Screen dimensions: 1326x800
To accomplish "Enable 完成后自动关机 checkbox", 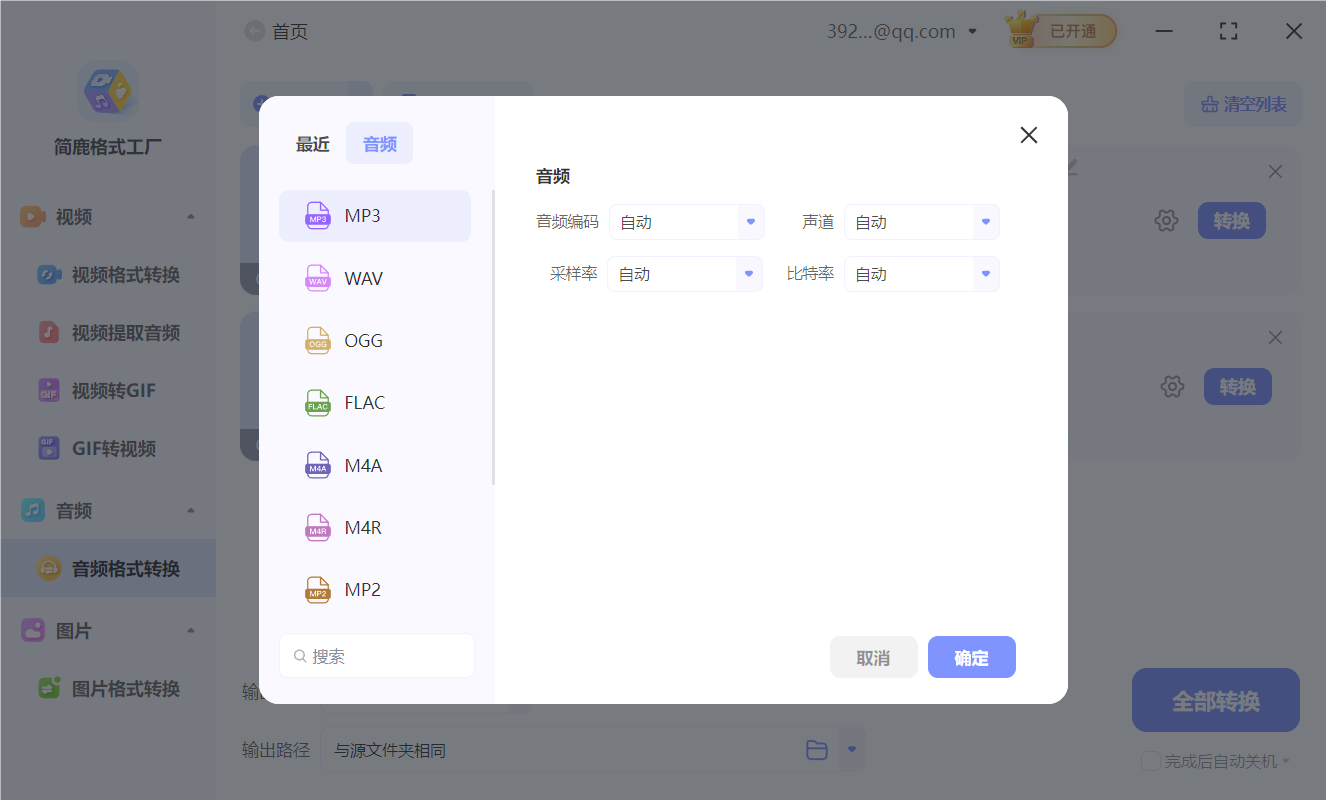I will [1150, 761].
